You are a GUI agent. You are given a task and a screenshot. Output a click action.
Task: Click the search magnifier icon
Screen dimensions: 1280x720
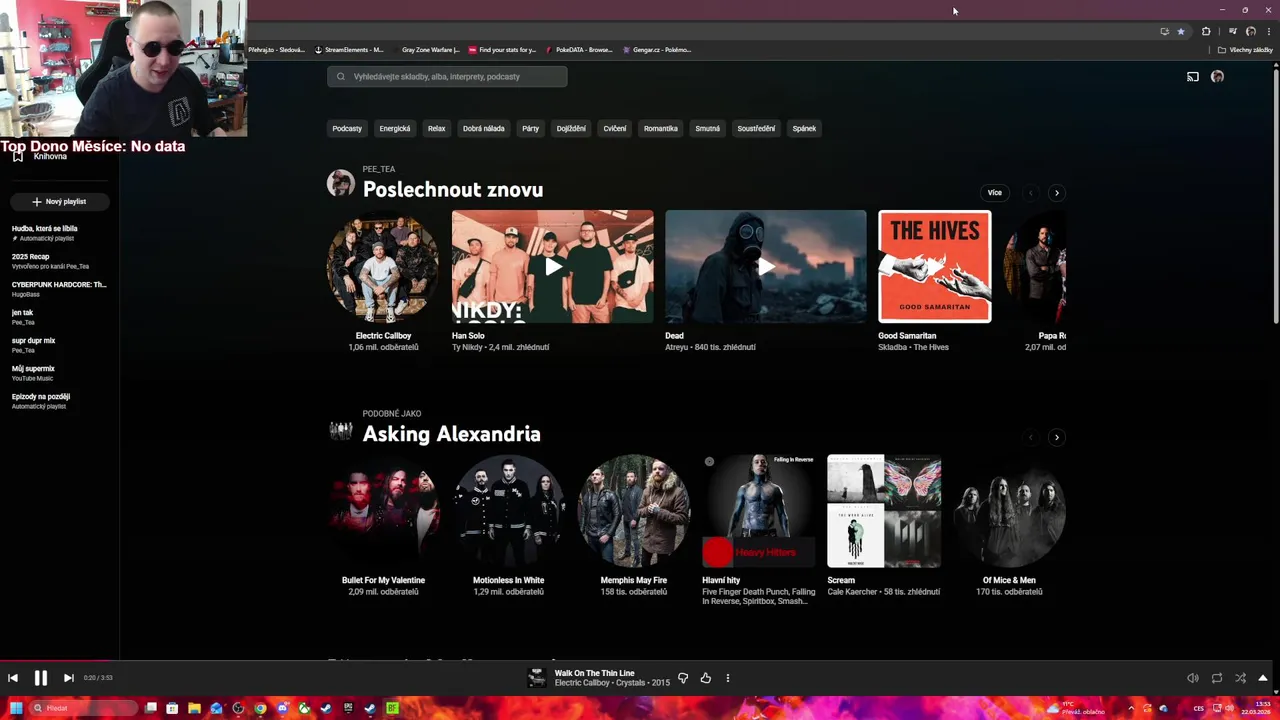(x=341, y=76)
